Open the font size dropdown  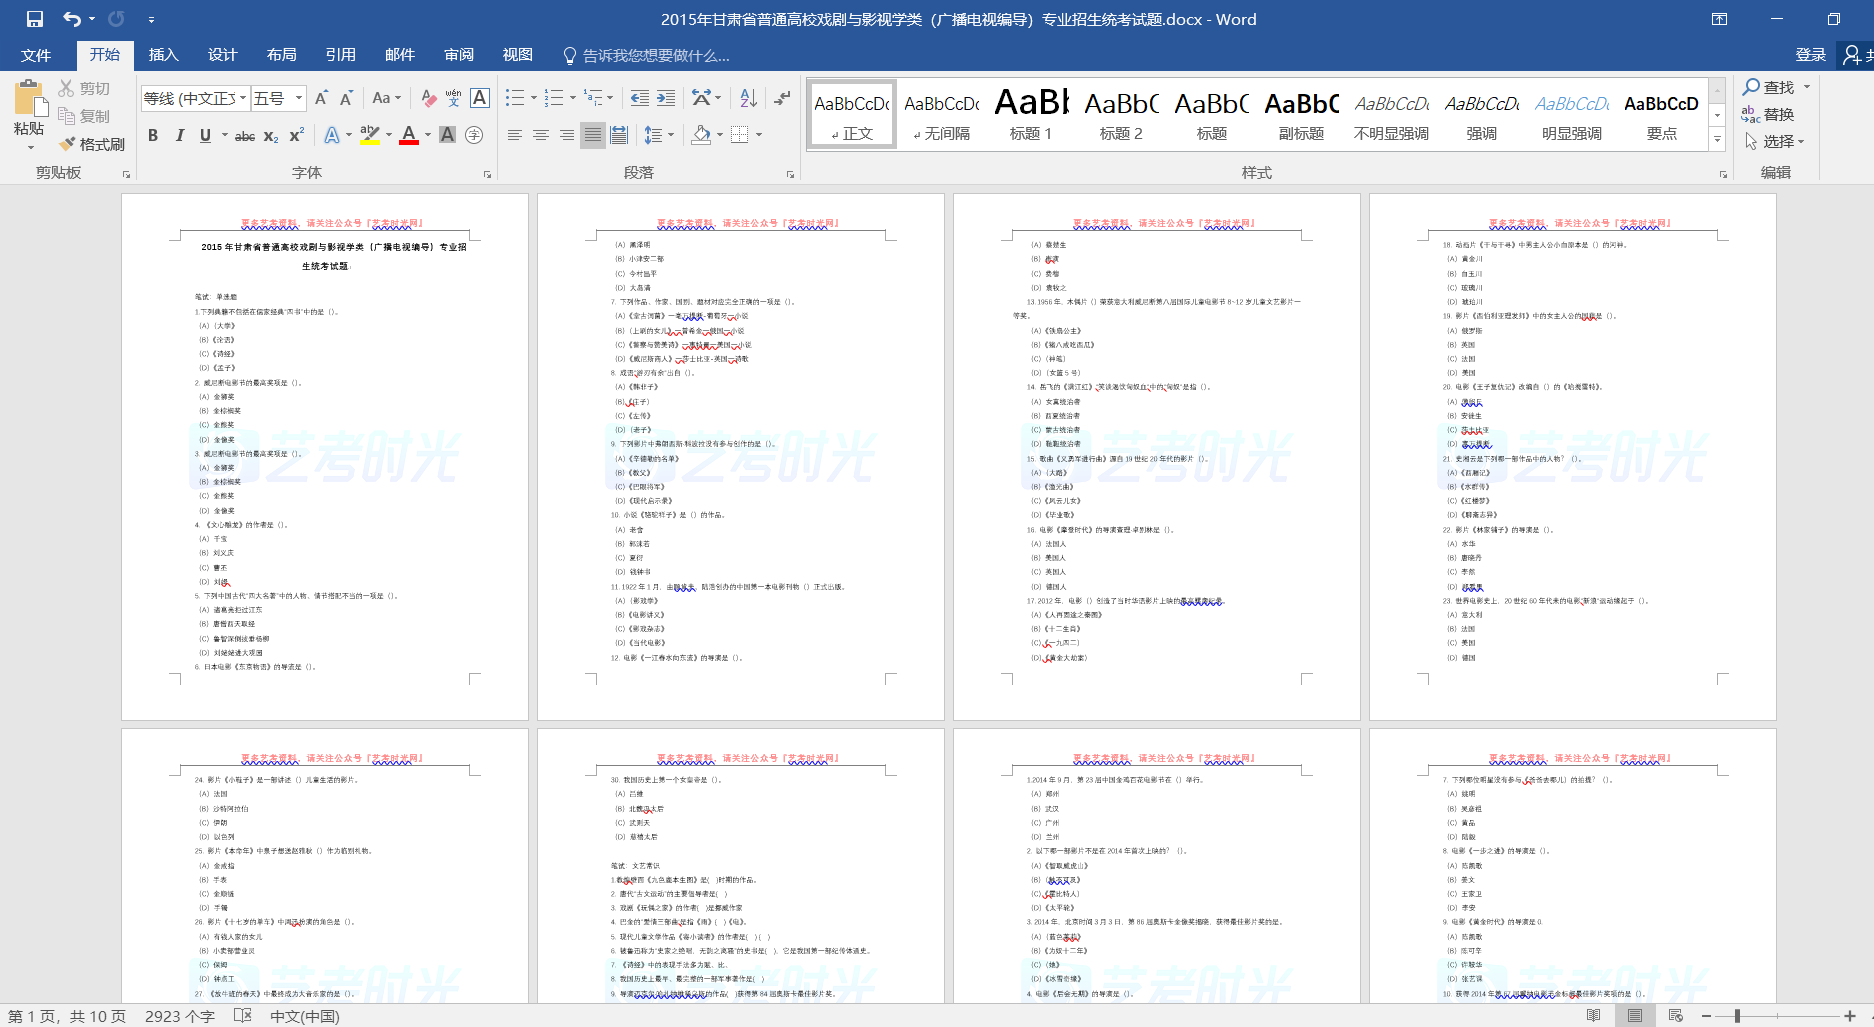[x=299, y=98]
